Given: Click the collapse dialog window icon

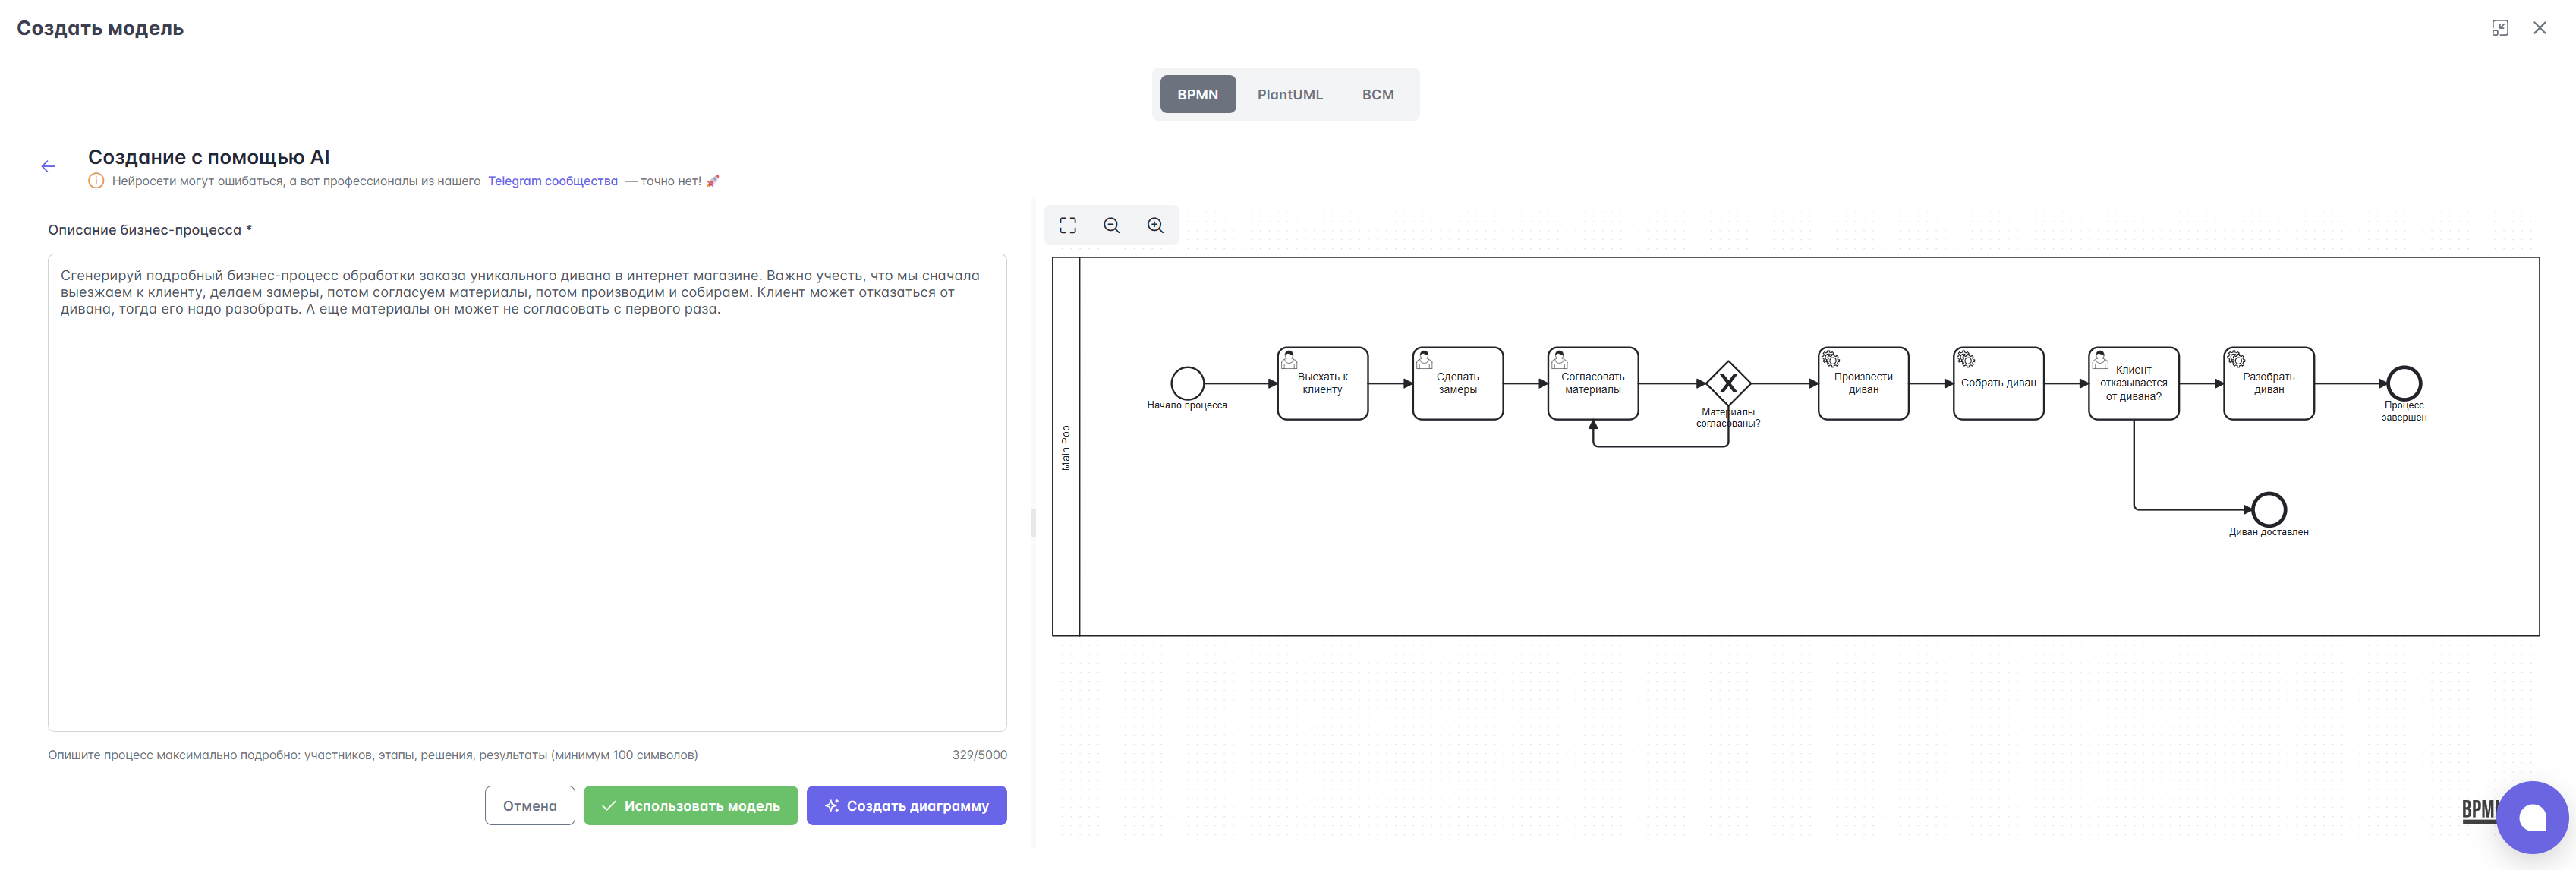Looking at the screenshot, I should pos(2499,28).
